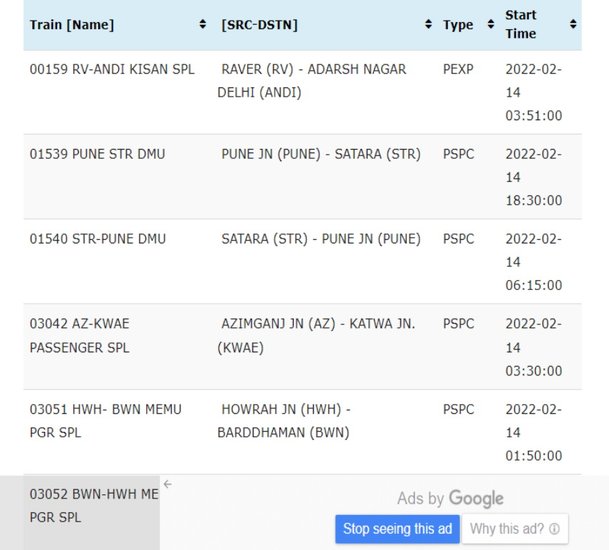Click the info icon beside Why this ad
Screen dimensions: 609x550
click(x=555, y=529)
